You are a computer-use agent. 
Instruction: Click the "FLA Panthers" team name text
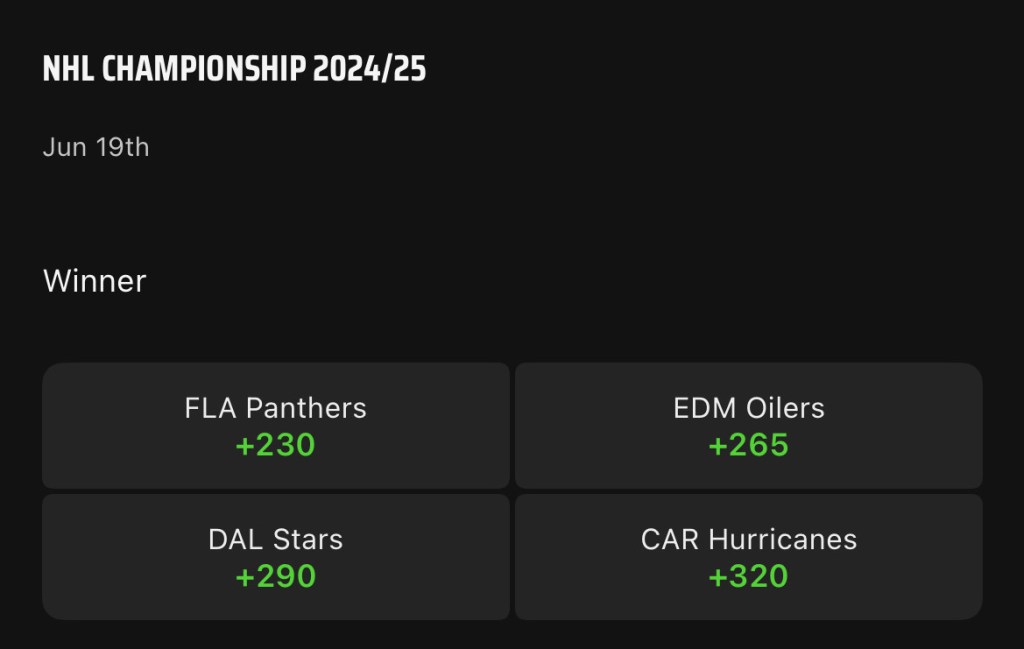pyautogui.click(x=275, y=408)
